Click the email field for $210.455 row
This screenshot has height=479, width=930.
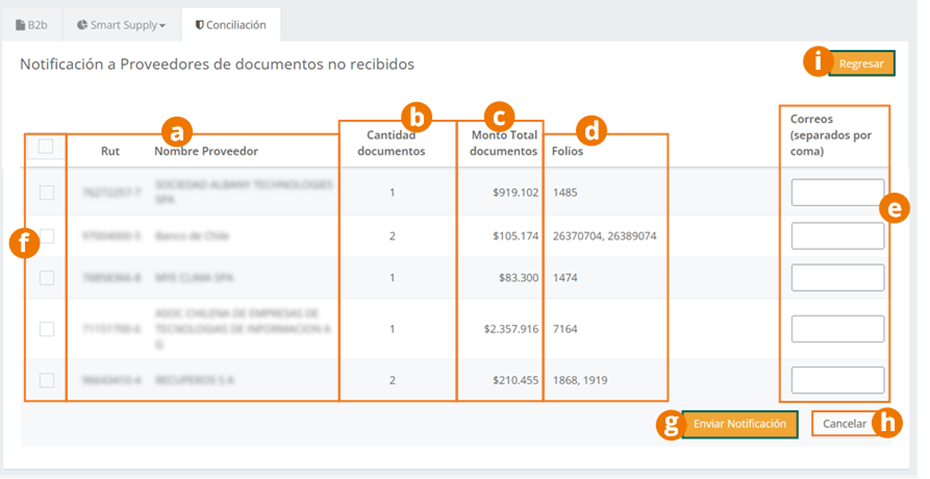pyautogui.click(x=837, y=380)
